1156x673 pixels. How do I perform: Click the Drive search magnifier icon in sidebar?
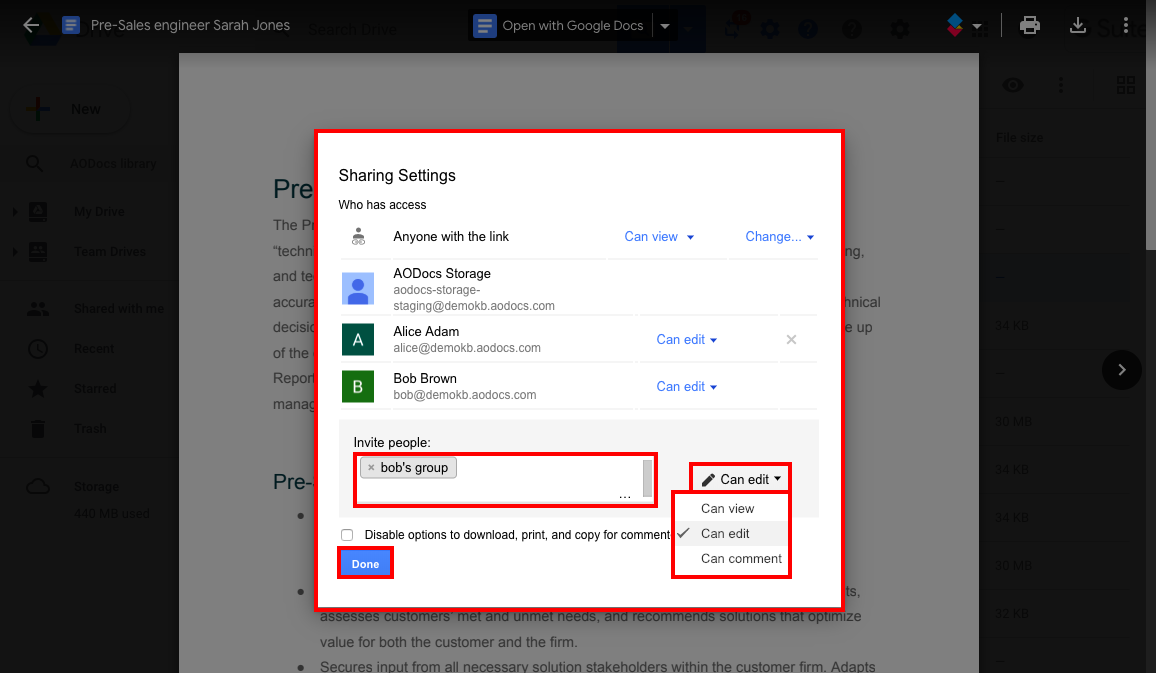point(35,164)
